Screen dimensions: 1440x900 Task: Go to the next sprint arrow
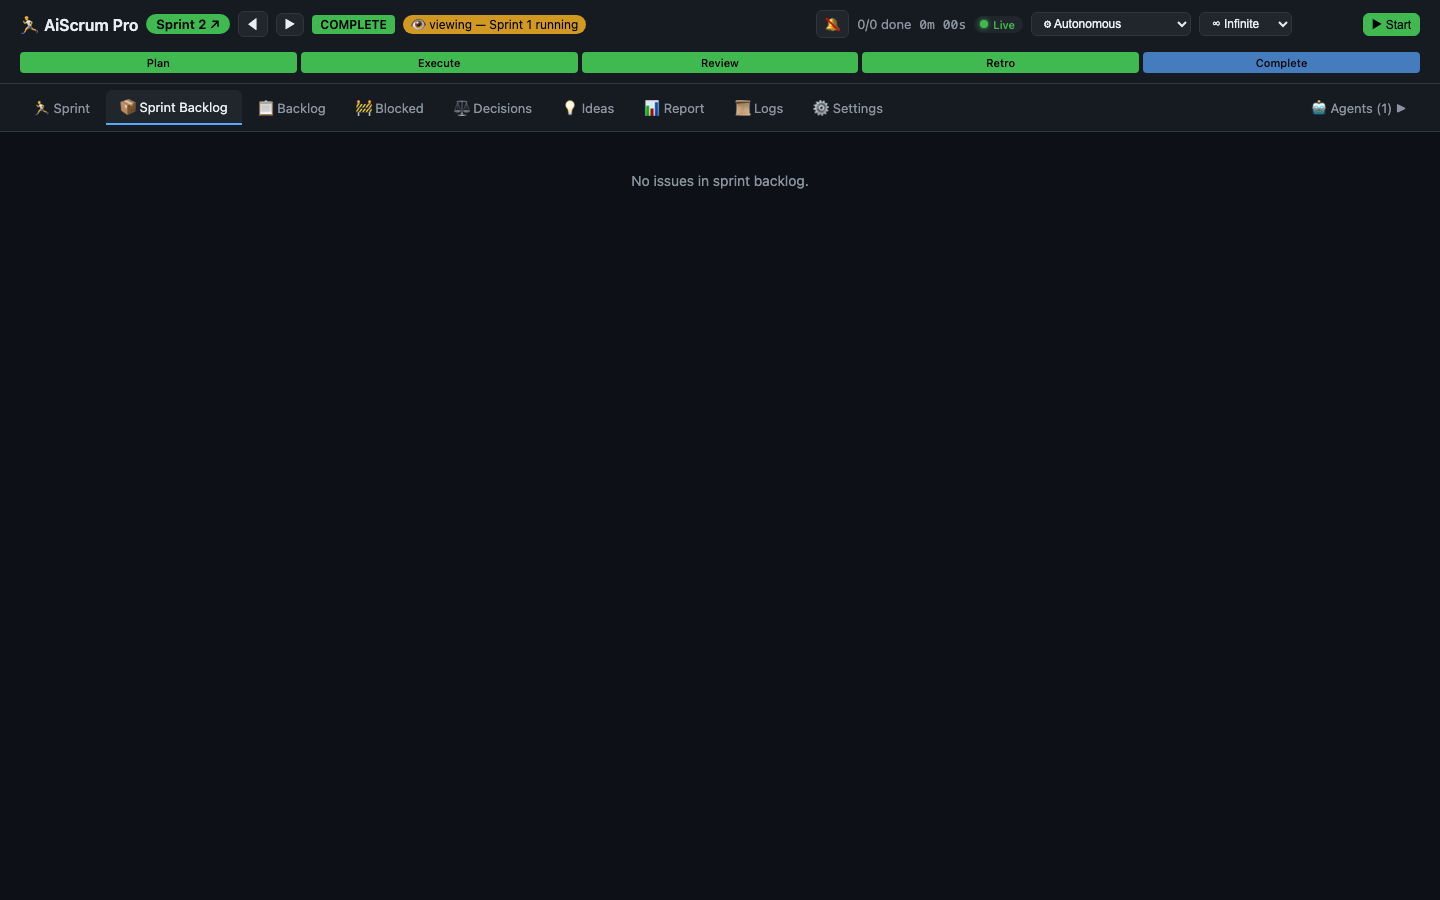tap(289, 24)
